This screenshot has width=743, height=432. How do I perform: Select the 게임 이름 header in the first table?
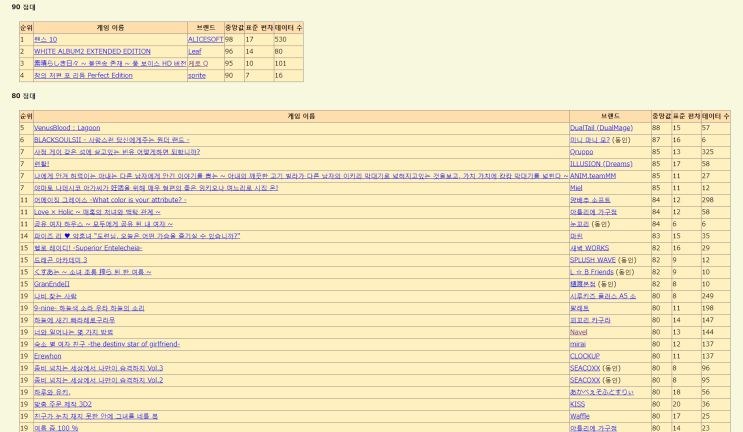[110, 27]
